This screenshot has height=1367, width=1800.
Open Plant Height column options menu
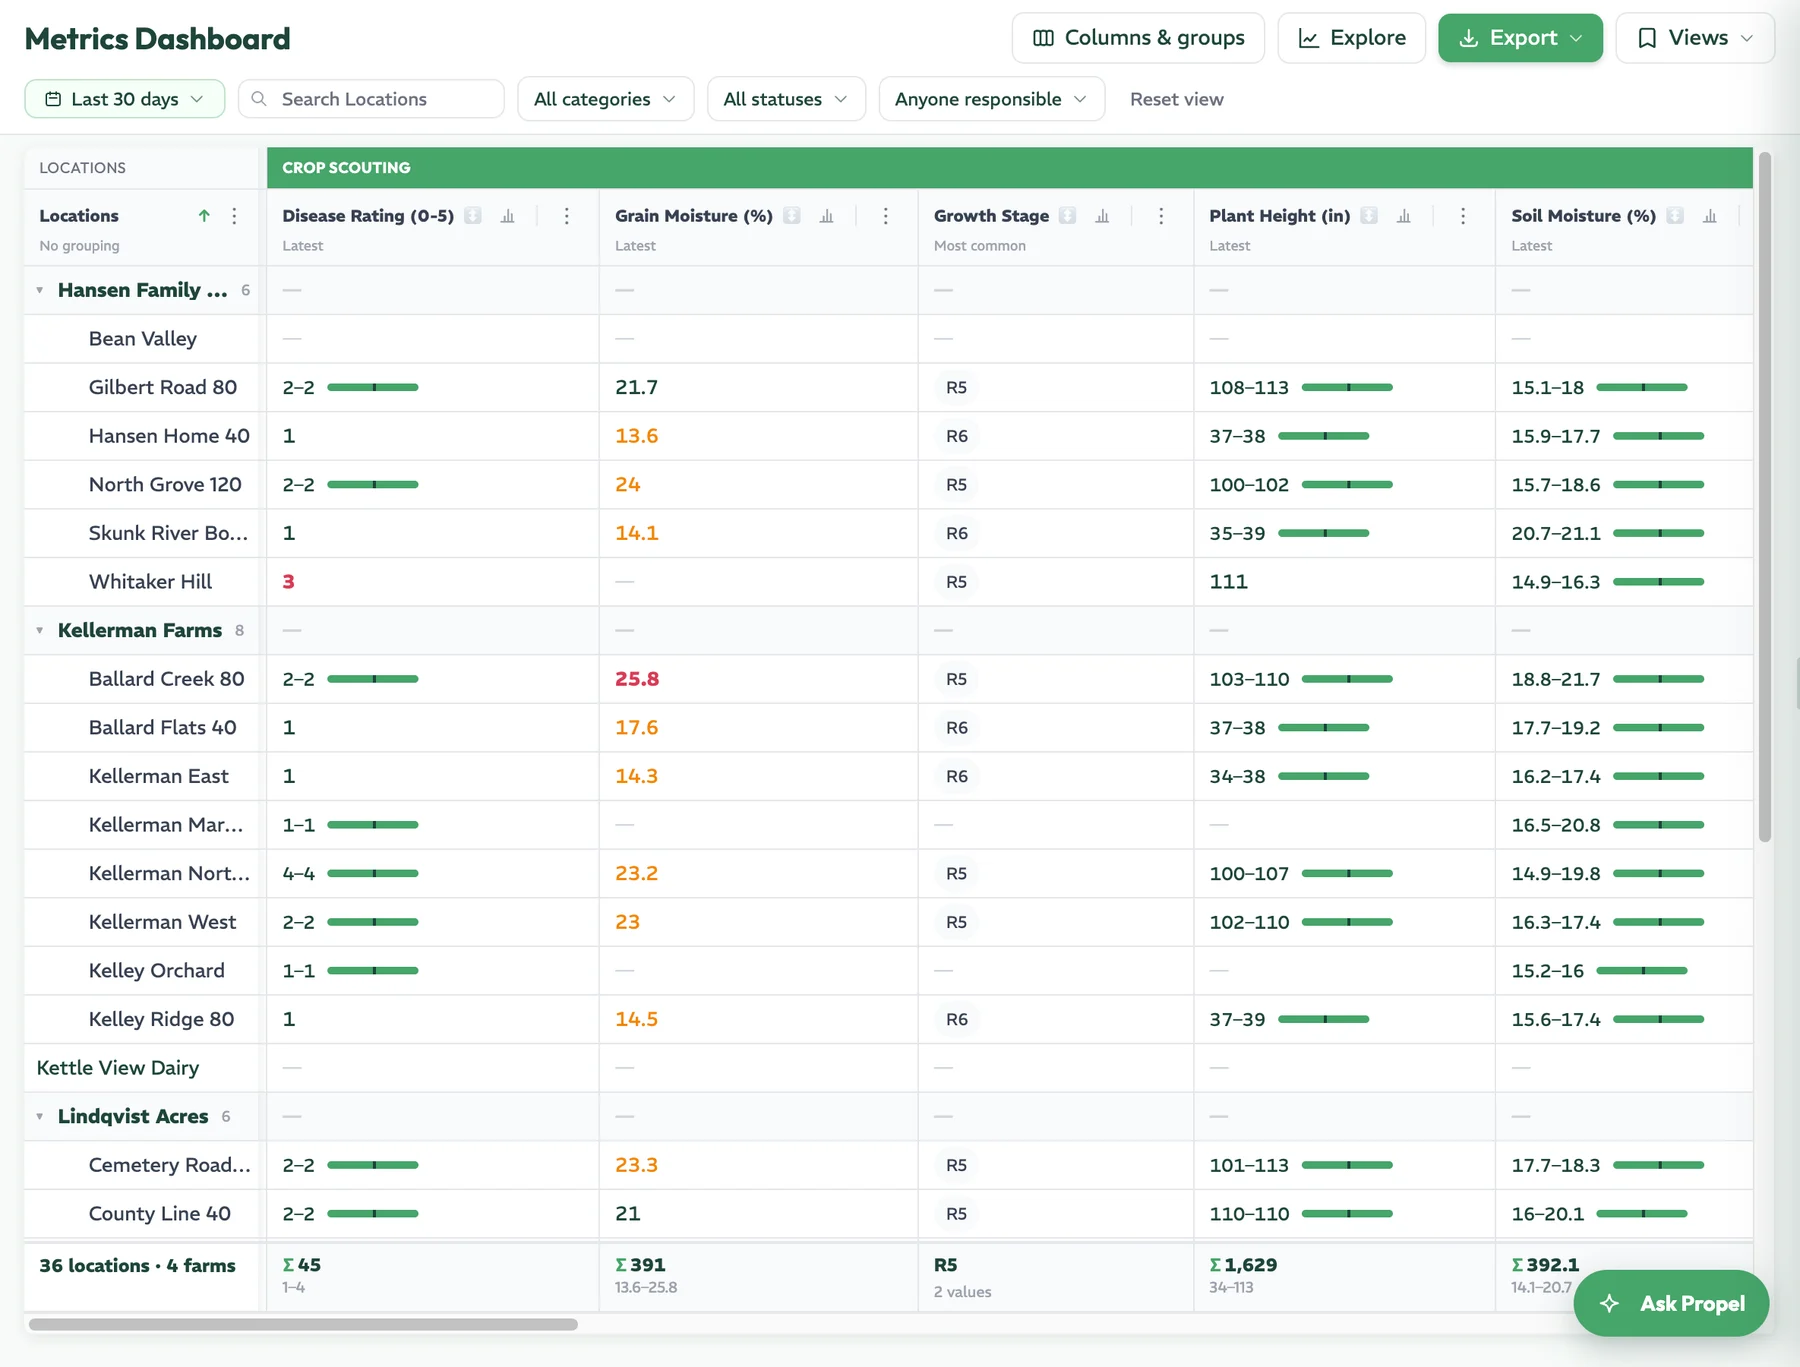[x=1463, y=216]
